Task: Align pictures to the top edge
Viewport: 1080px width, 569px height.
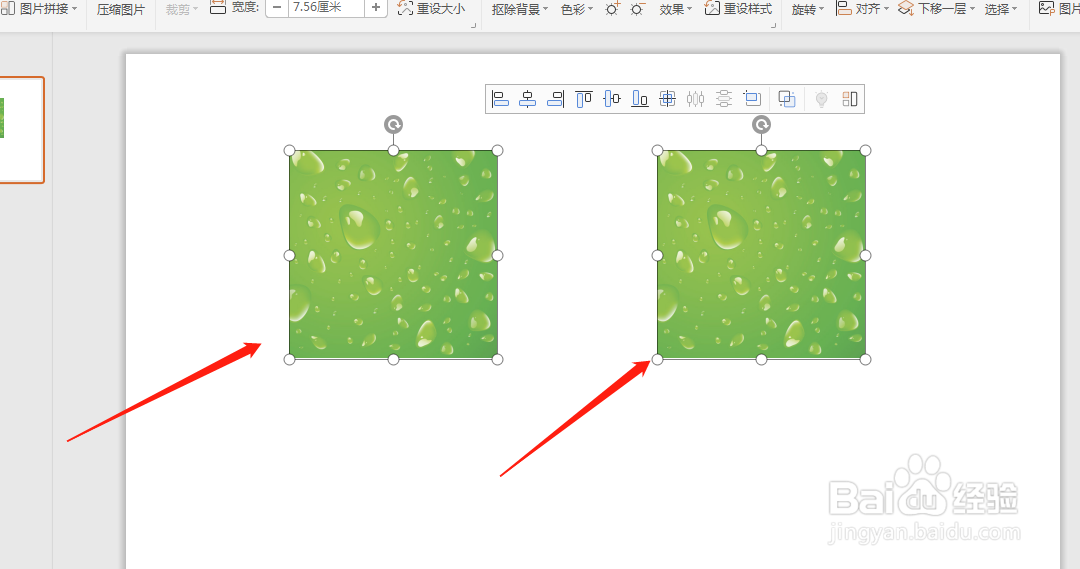Action: [584, 99]
